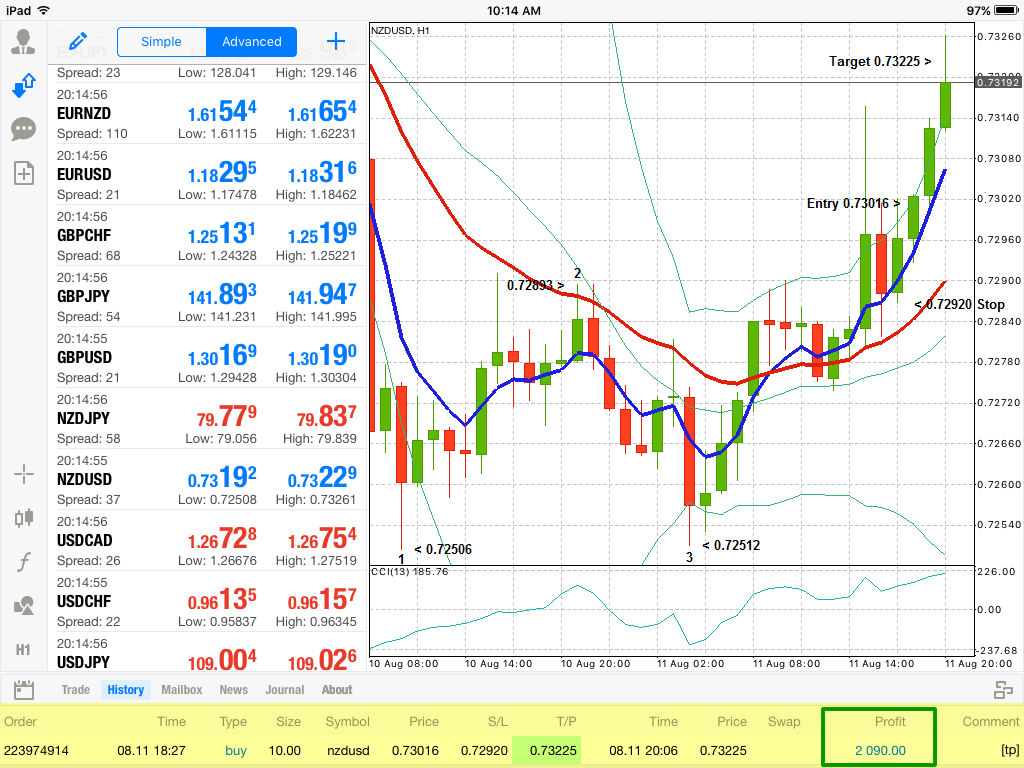
Task: Open the About tab
Action: point(337,690)
